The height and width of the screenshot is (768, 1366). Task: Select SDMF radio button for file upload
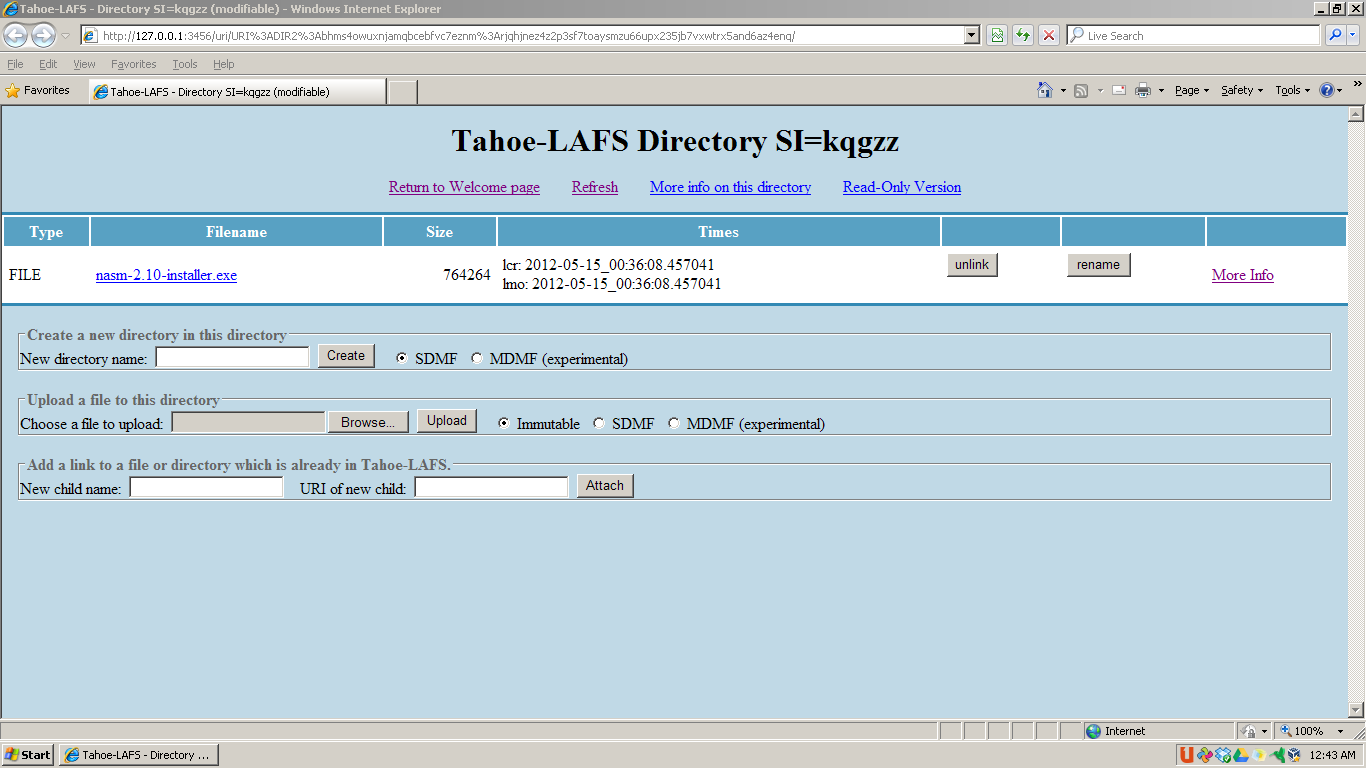click(x=599, y=423)
